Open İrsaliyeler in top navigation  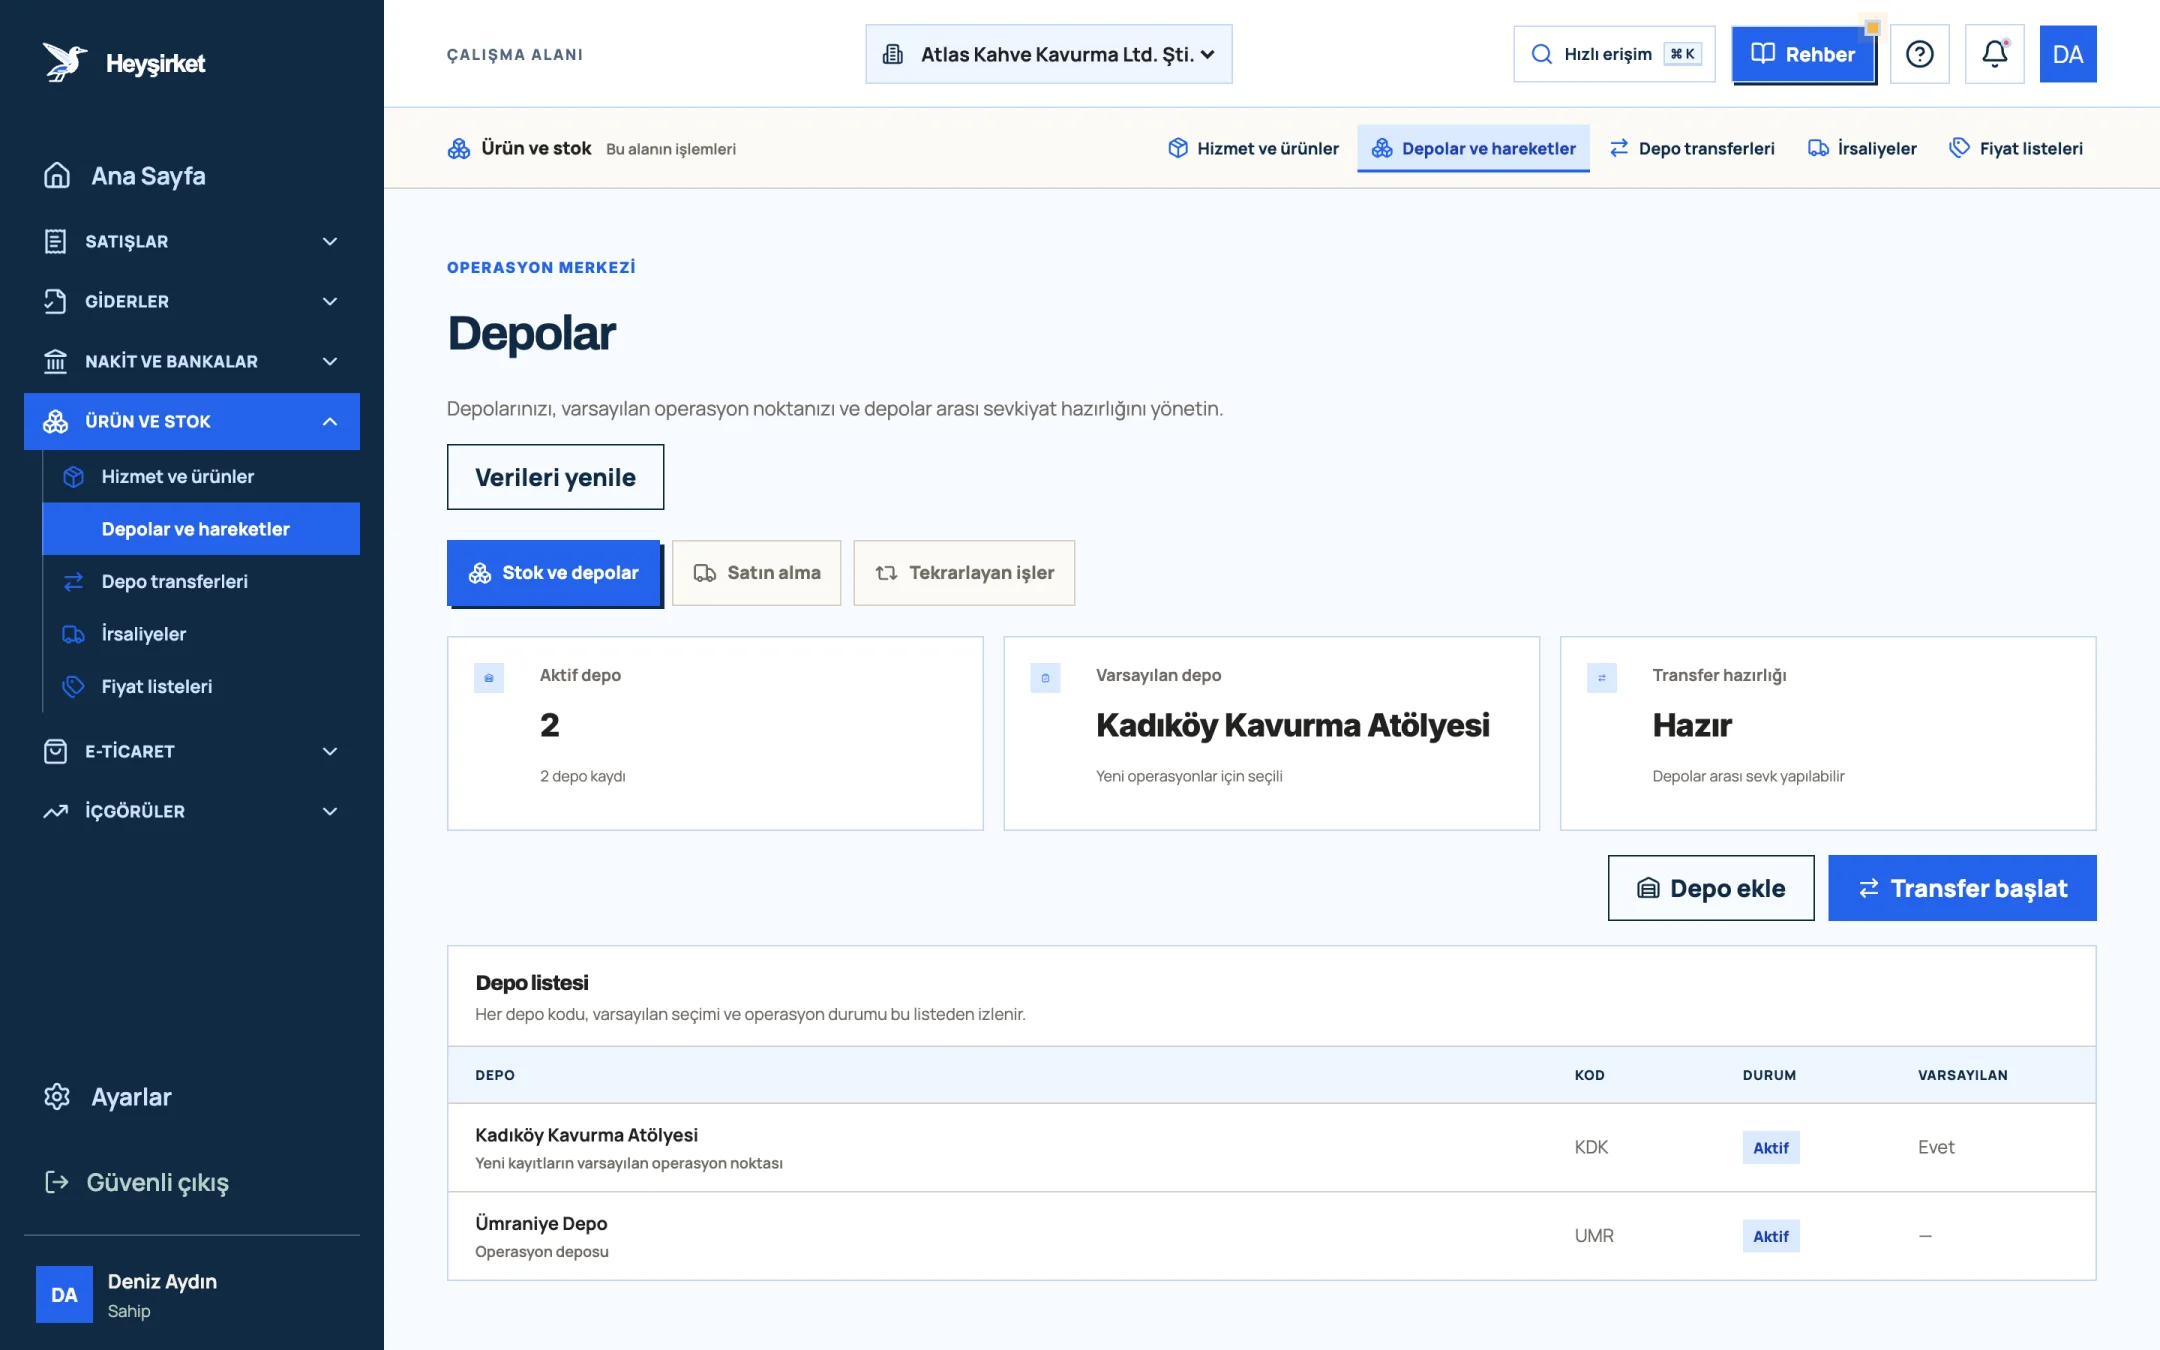pos(1862,149)
